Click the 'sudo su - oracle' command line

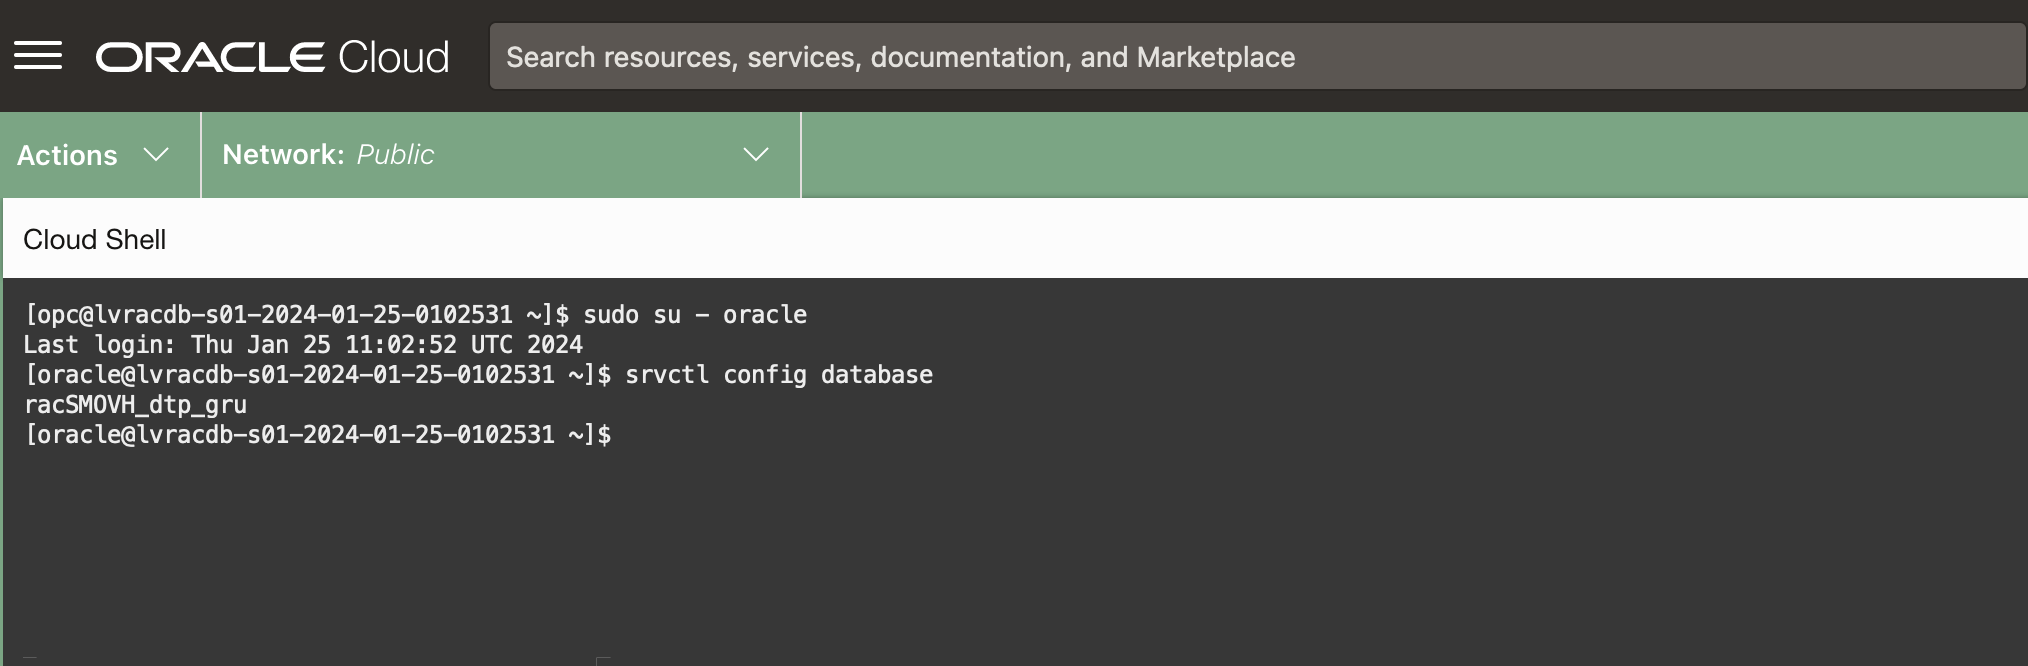[x=694, y=315]
